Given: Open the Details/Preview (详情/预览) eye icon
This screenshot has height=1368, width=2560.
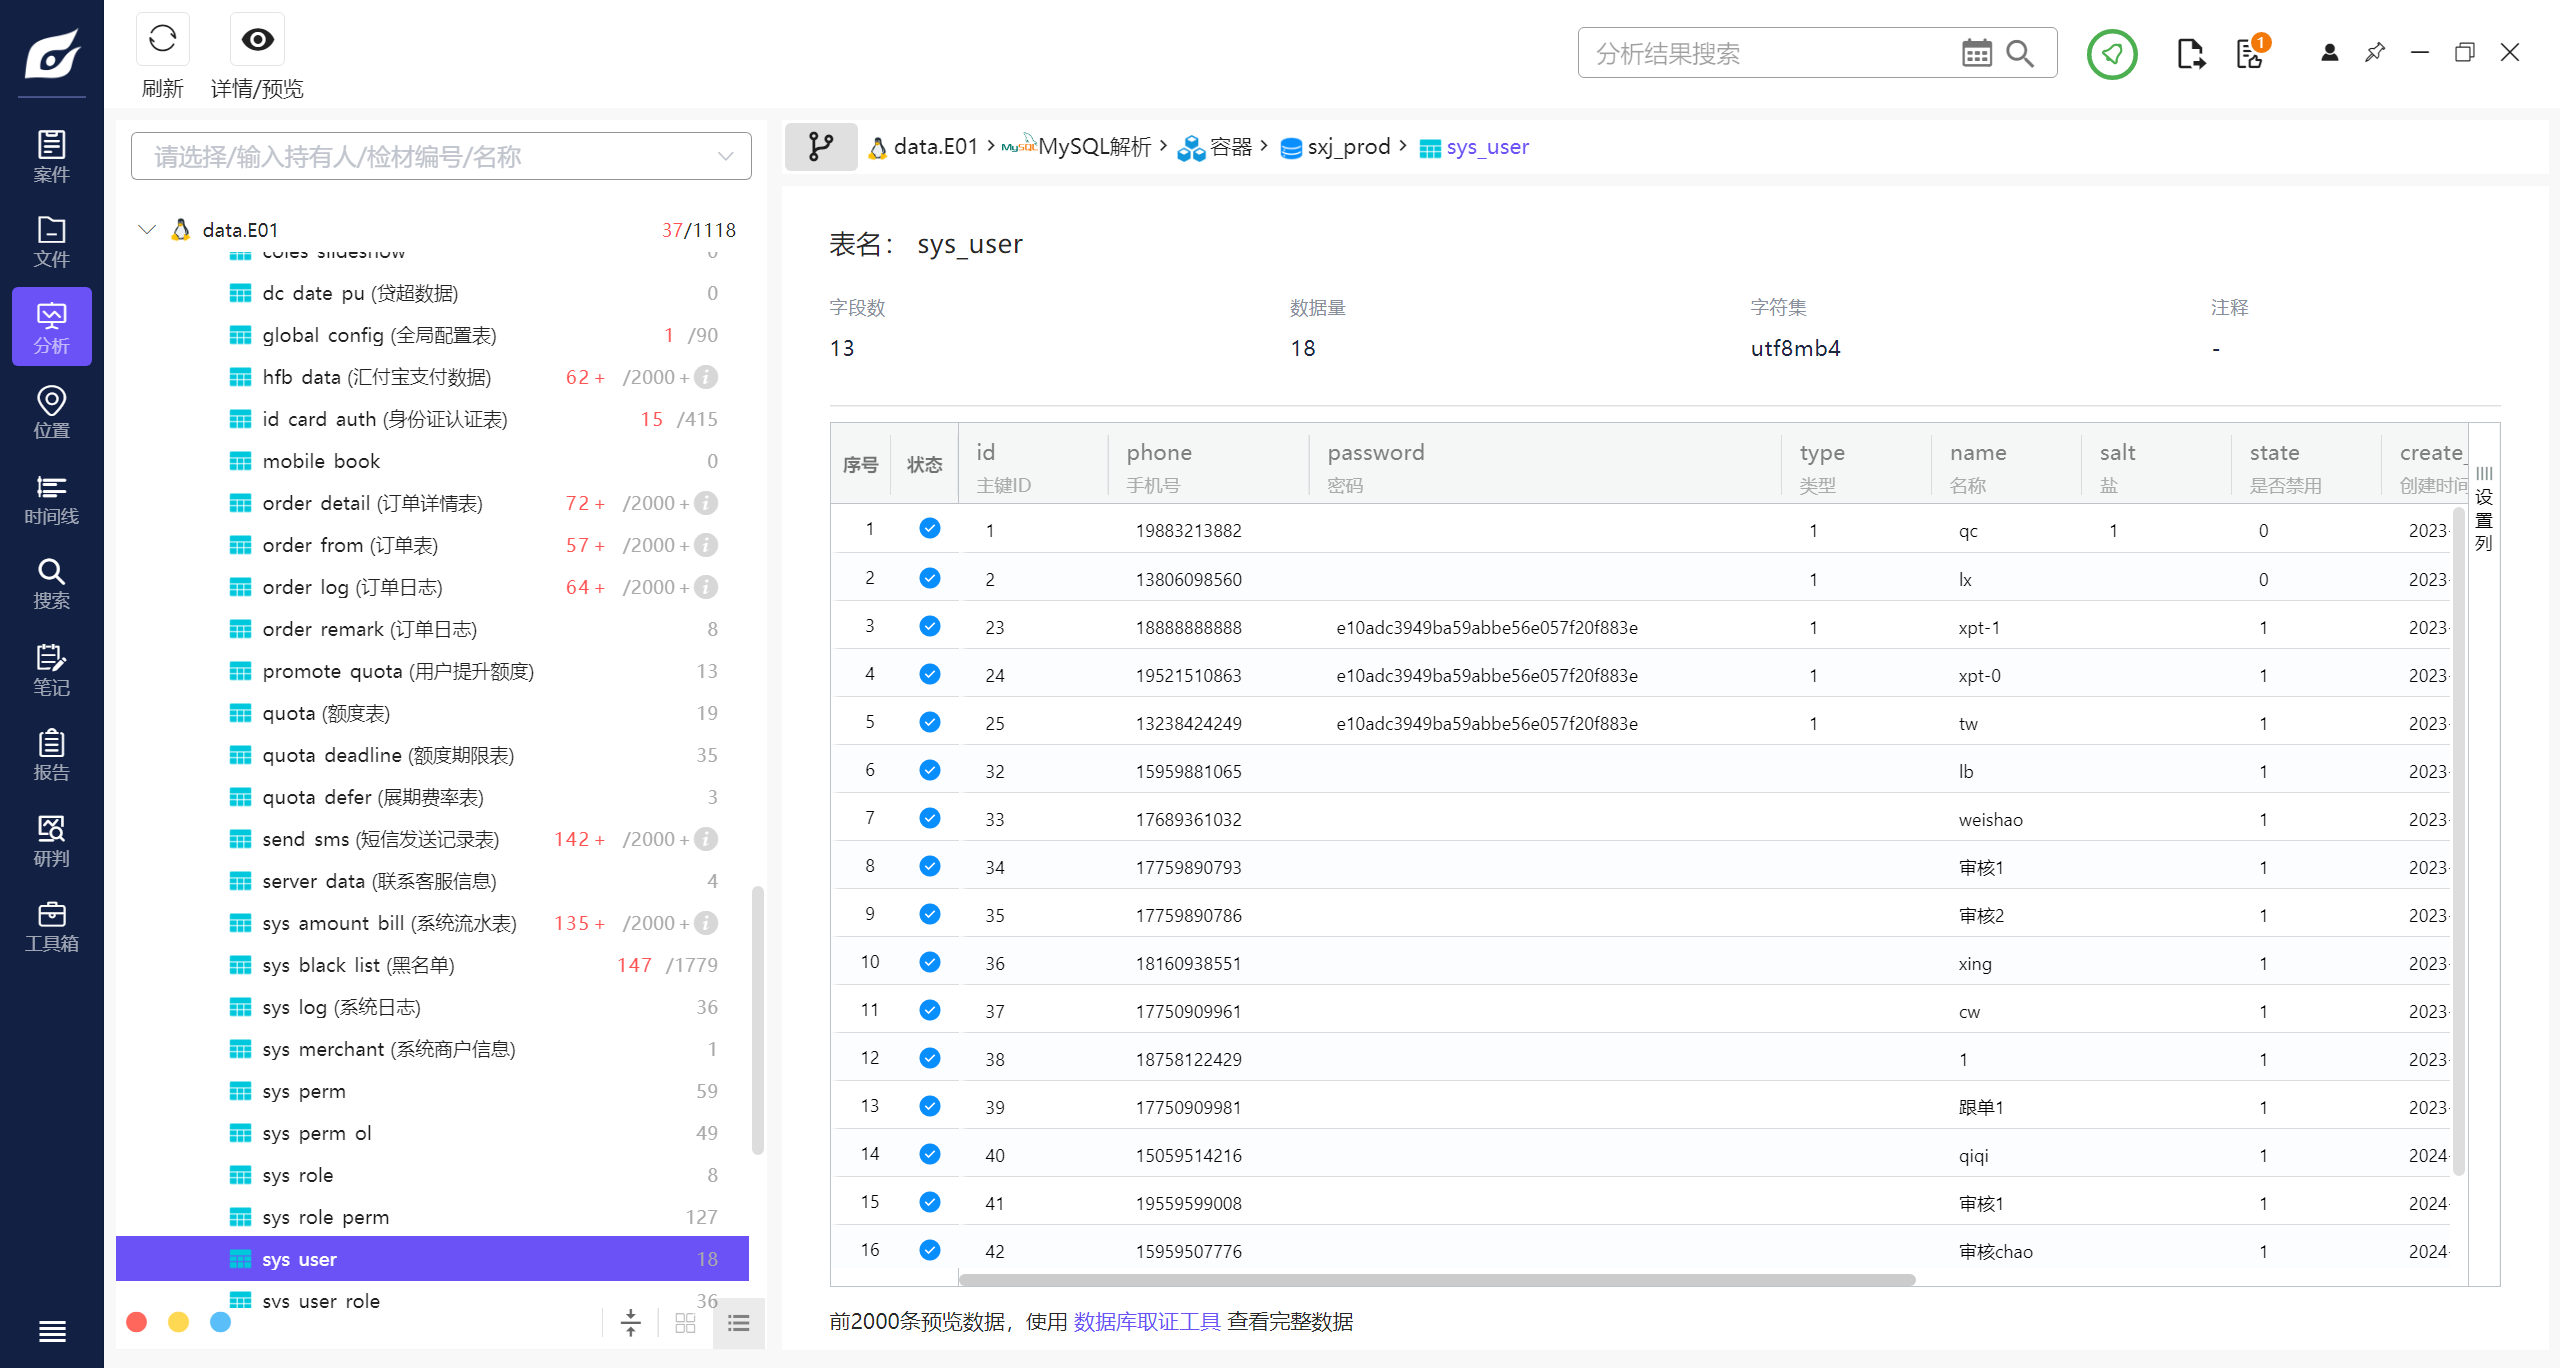Looking at the screenshot, I should click(257, 40).
